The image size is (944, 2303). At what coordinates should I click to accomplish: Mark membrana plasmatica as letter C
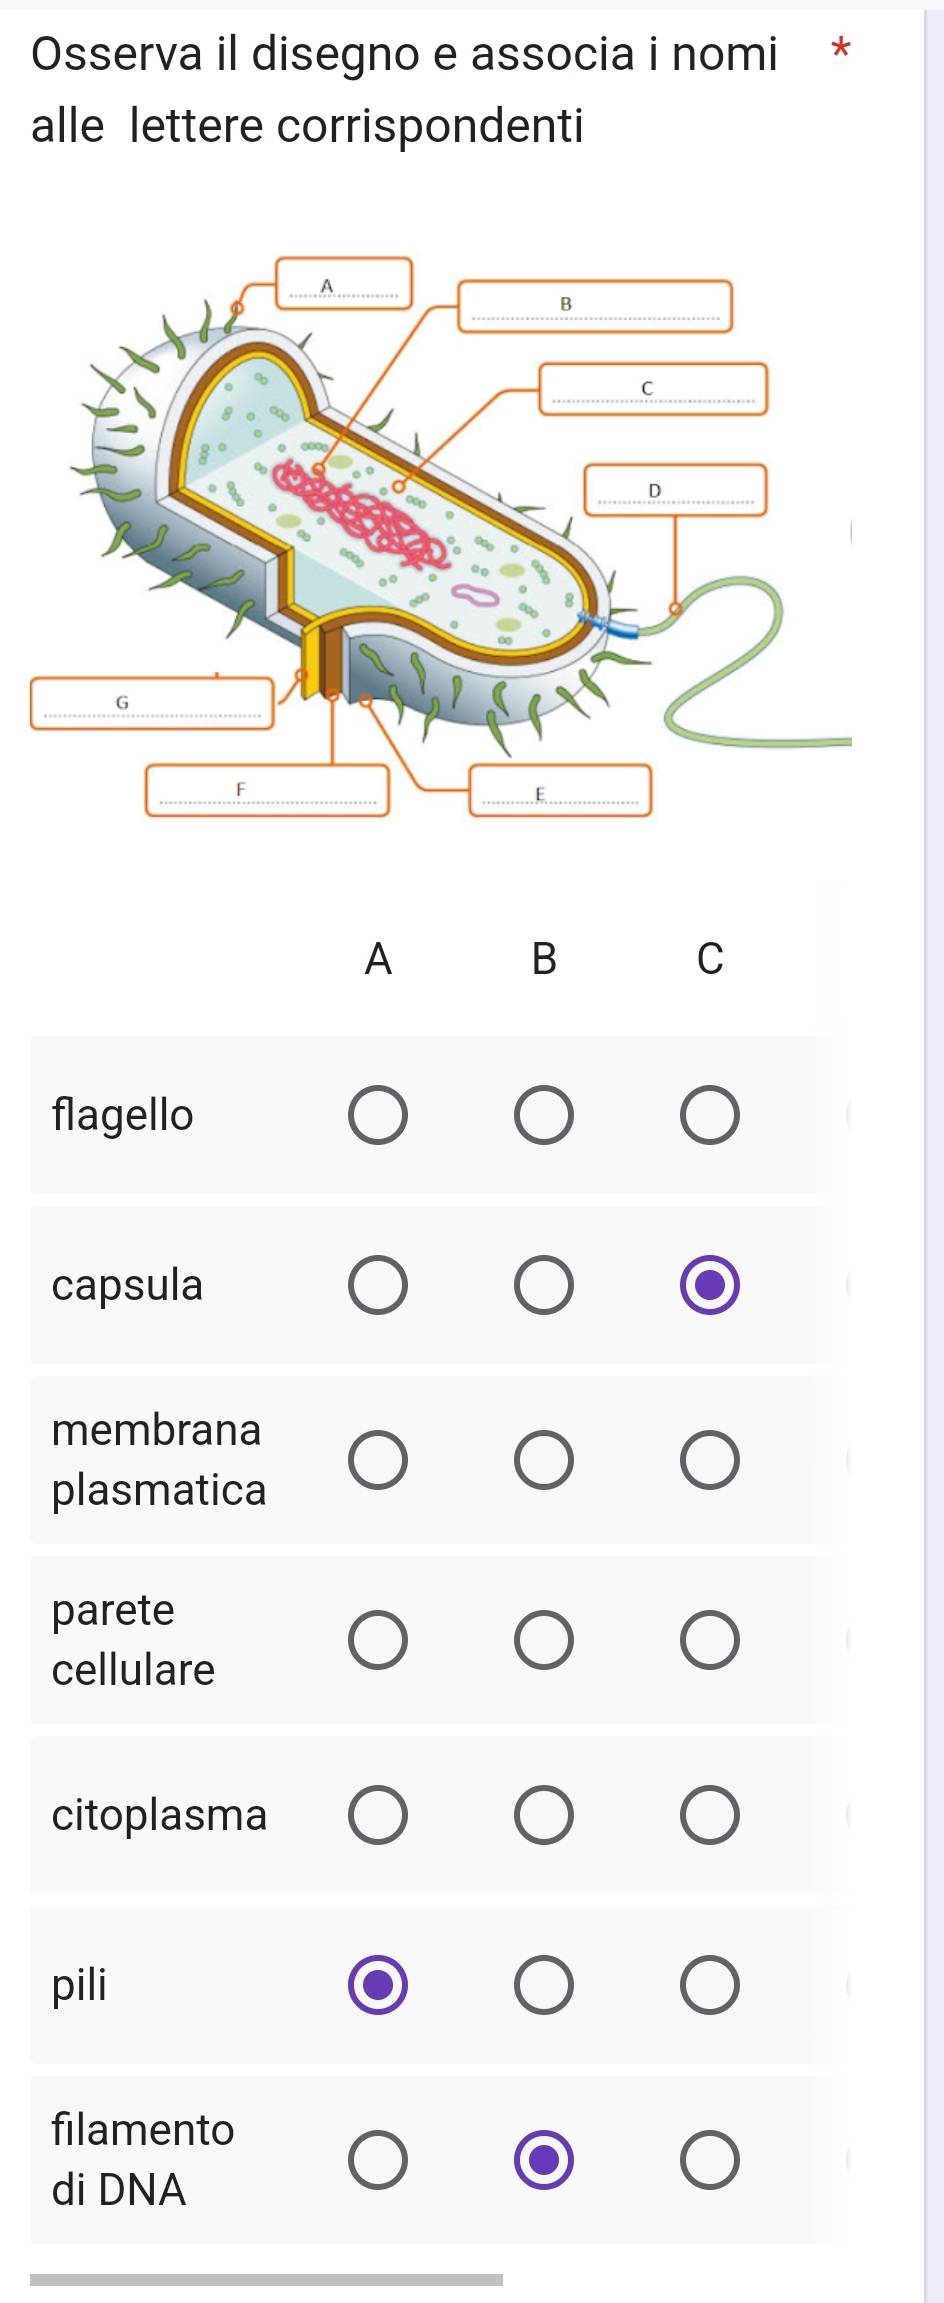pyautogui.click(x=710, y=1460)
